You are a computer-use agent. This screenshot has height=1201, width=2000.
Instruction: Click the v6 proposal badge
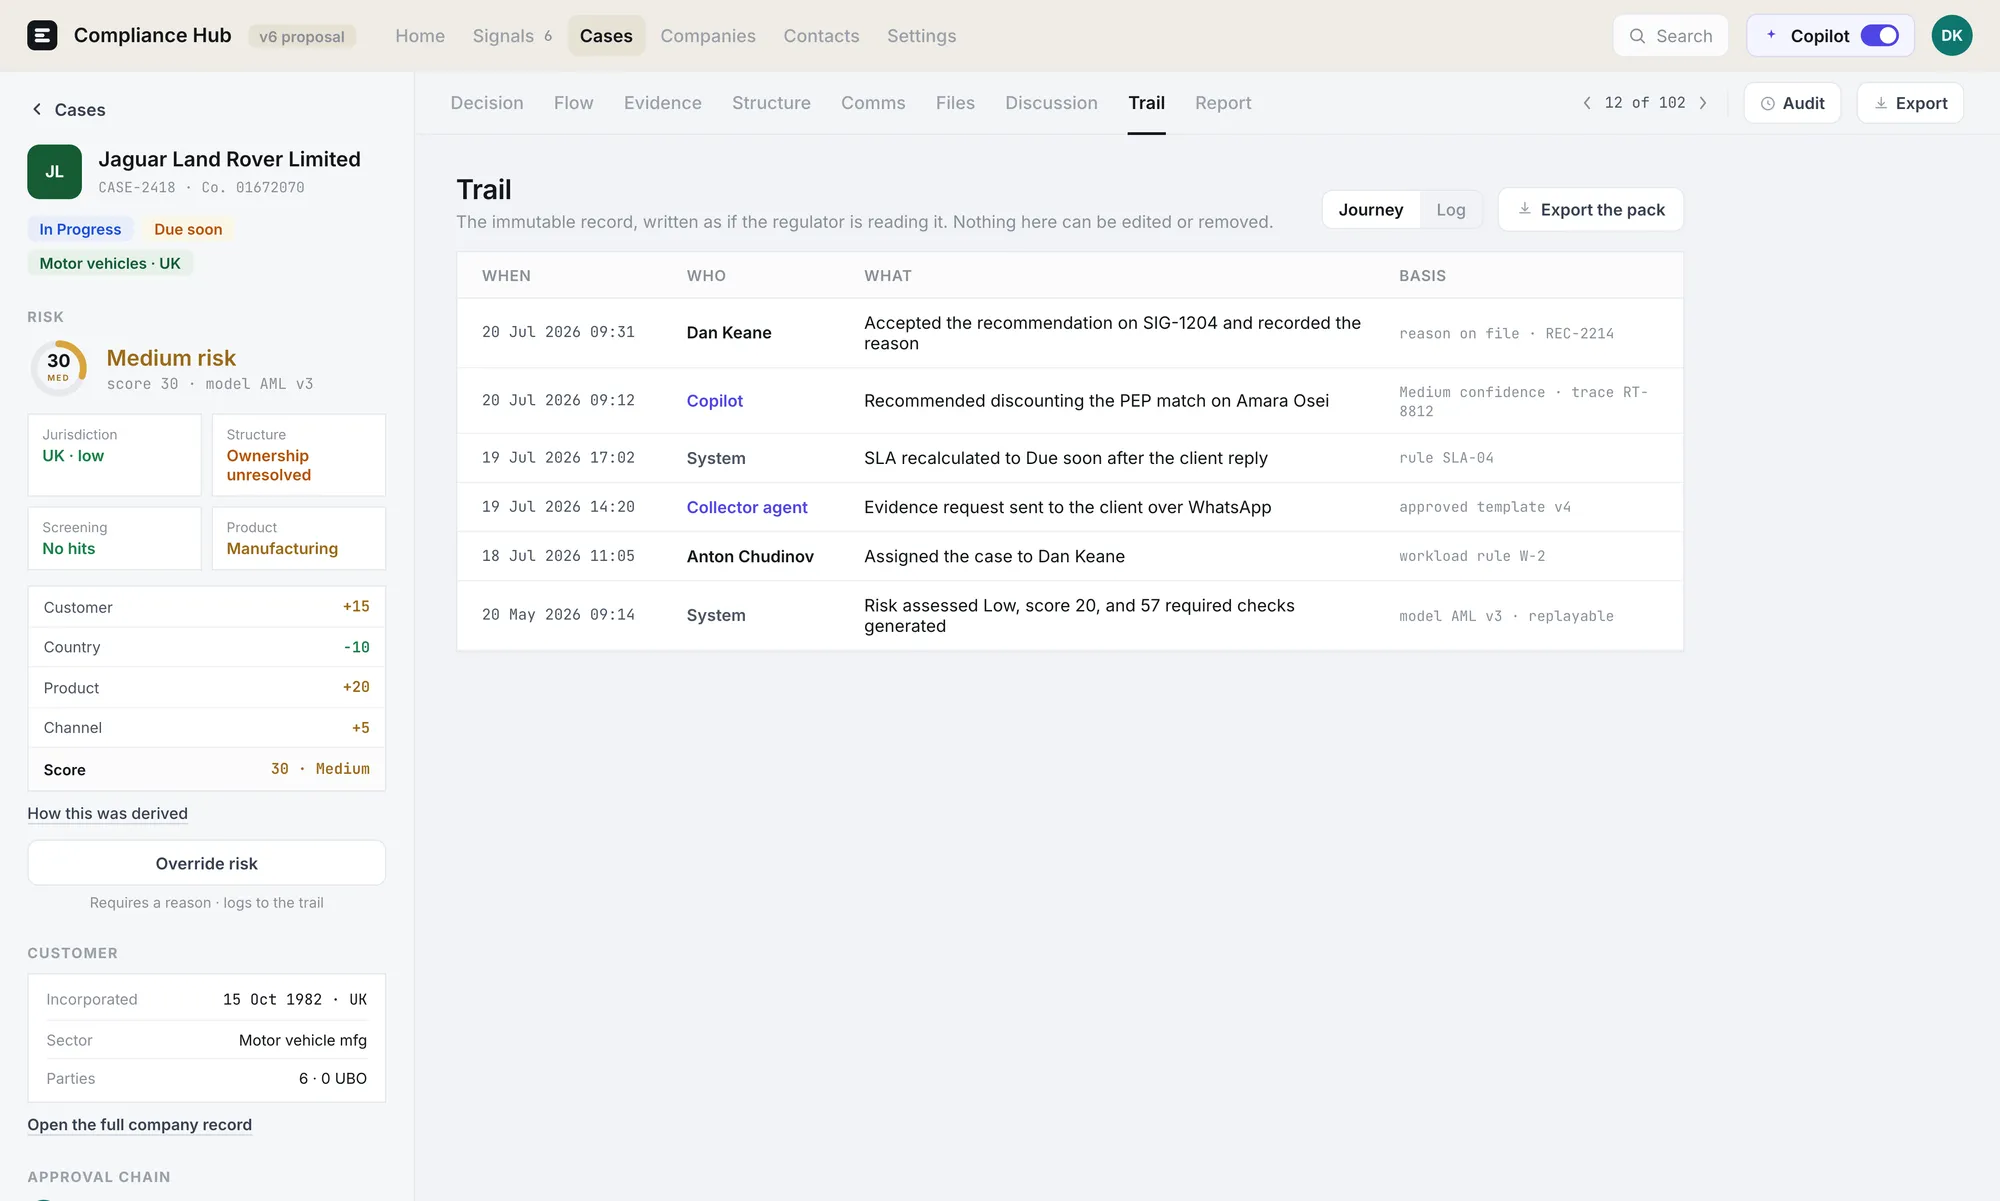click(301, 37)
